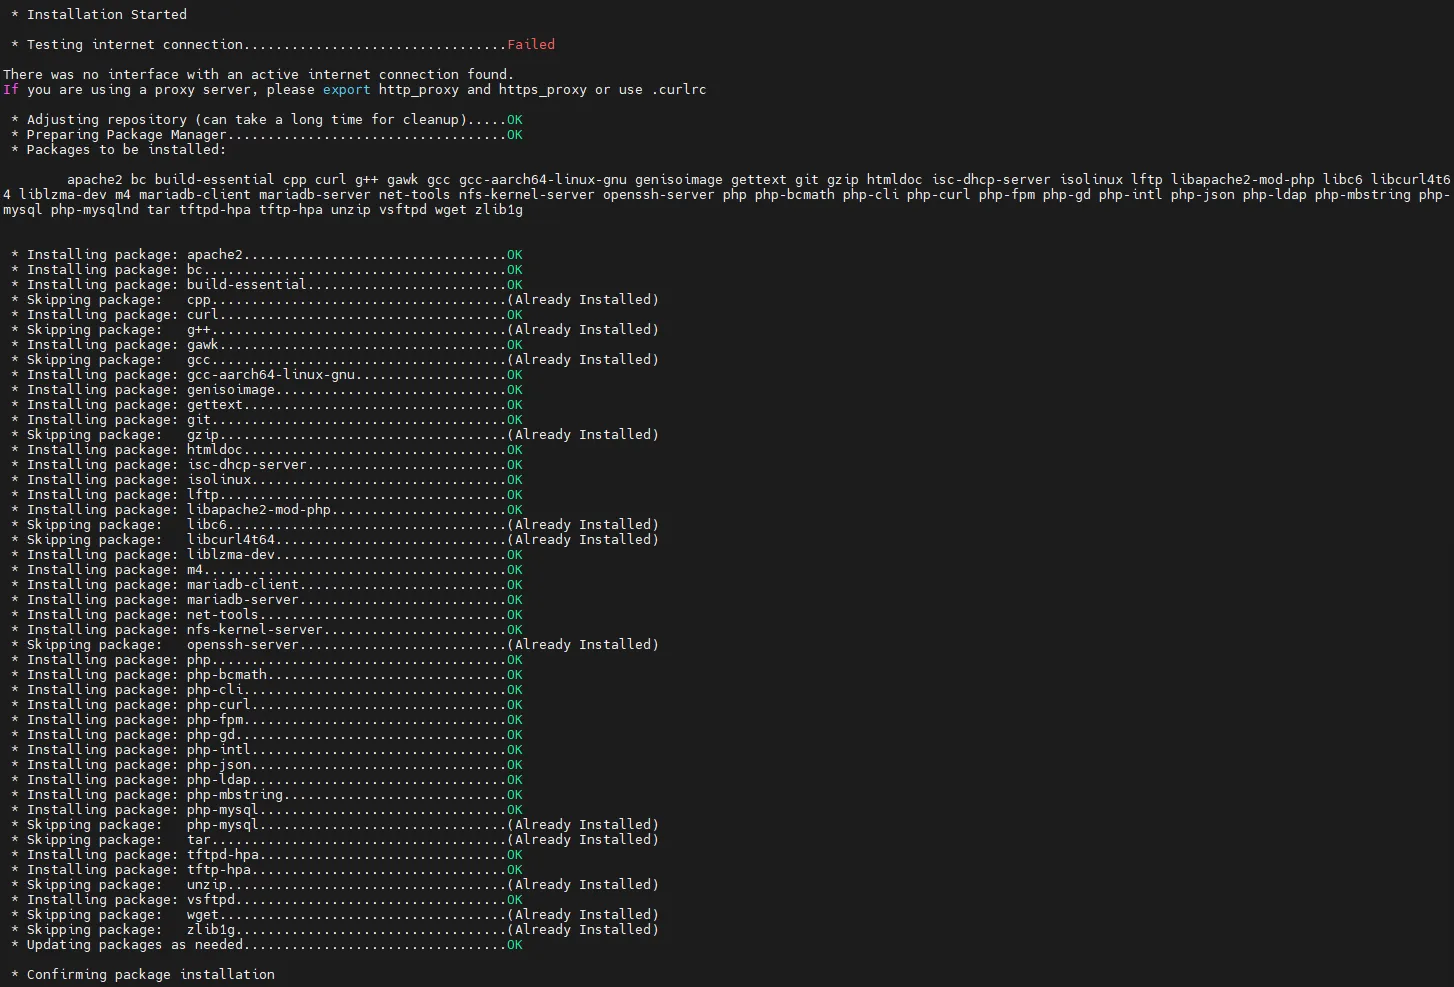Click "(Already Installed)" next to zlib1g
The width and height of the screenshot is (1454, 987).
pos(582,930)
